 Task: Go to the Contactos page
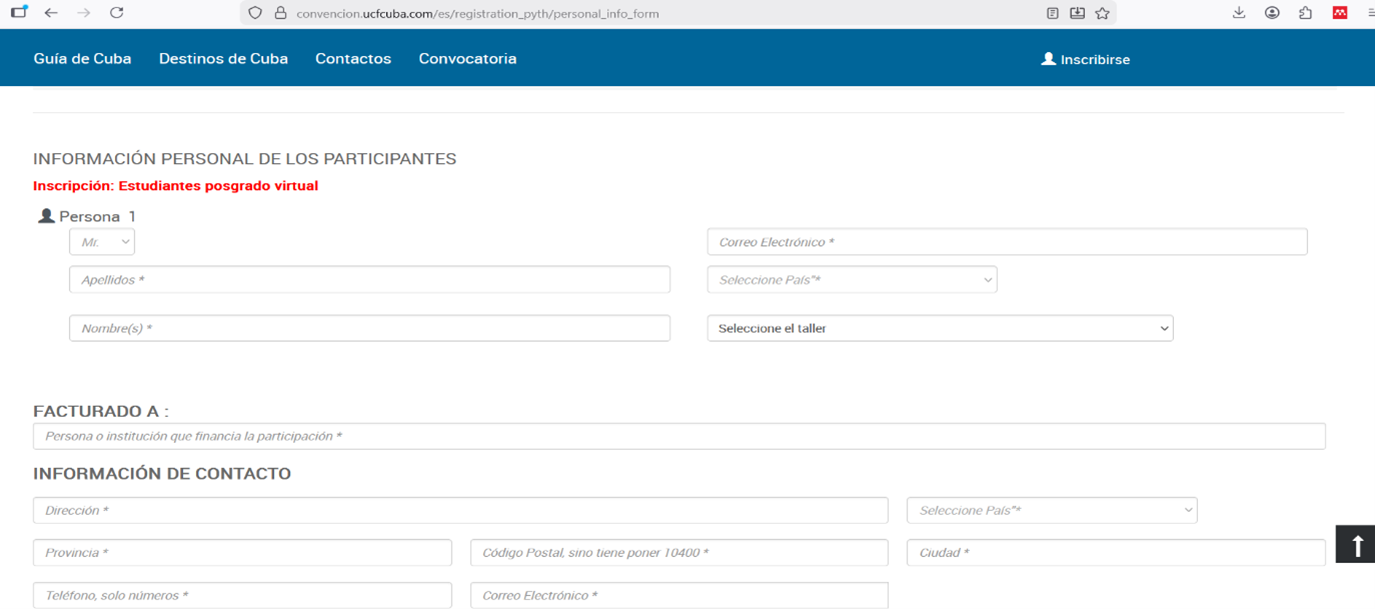[353, 59]
